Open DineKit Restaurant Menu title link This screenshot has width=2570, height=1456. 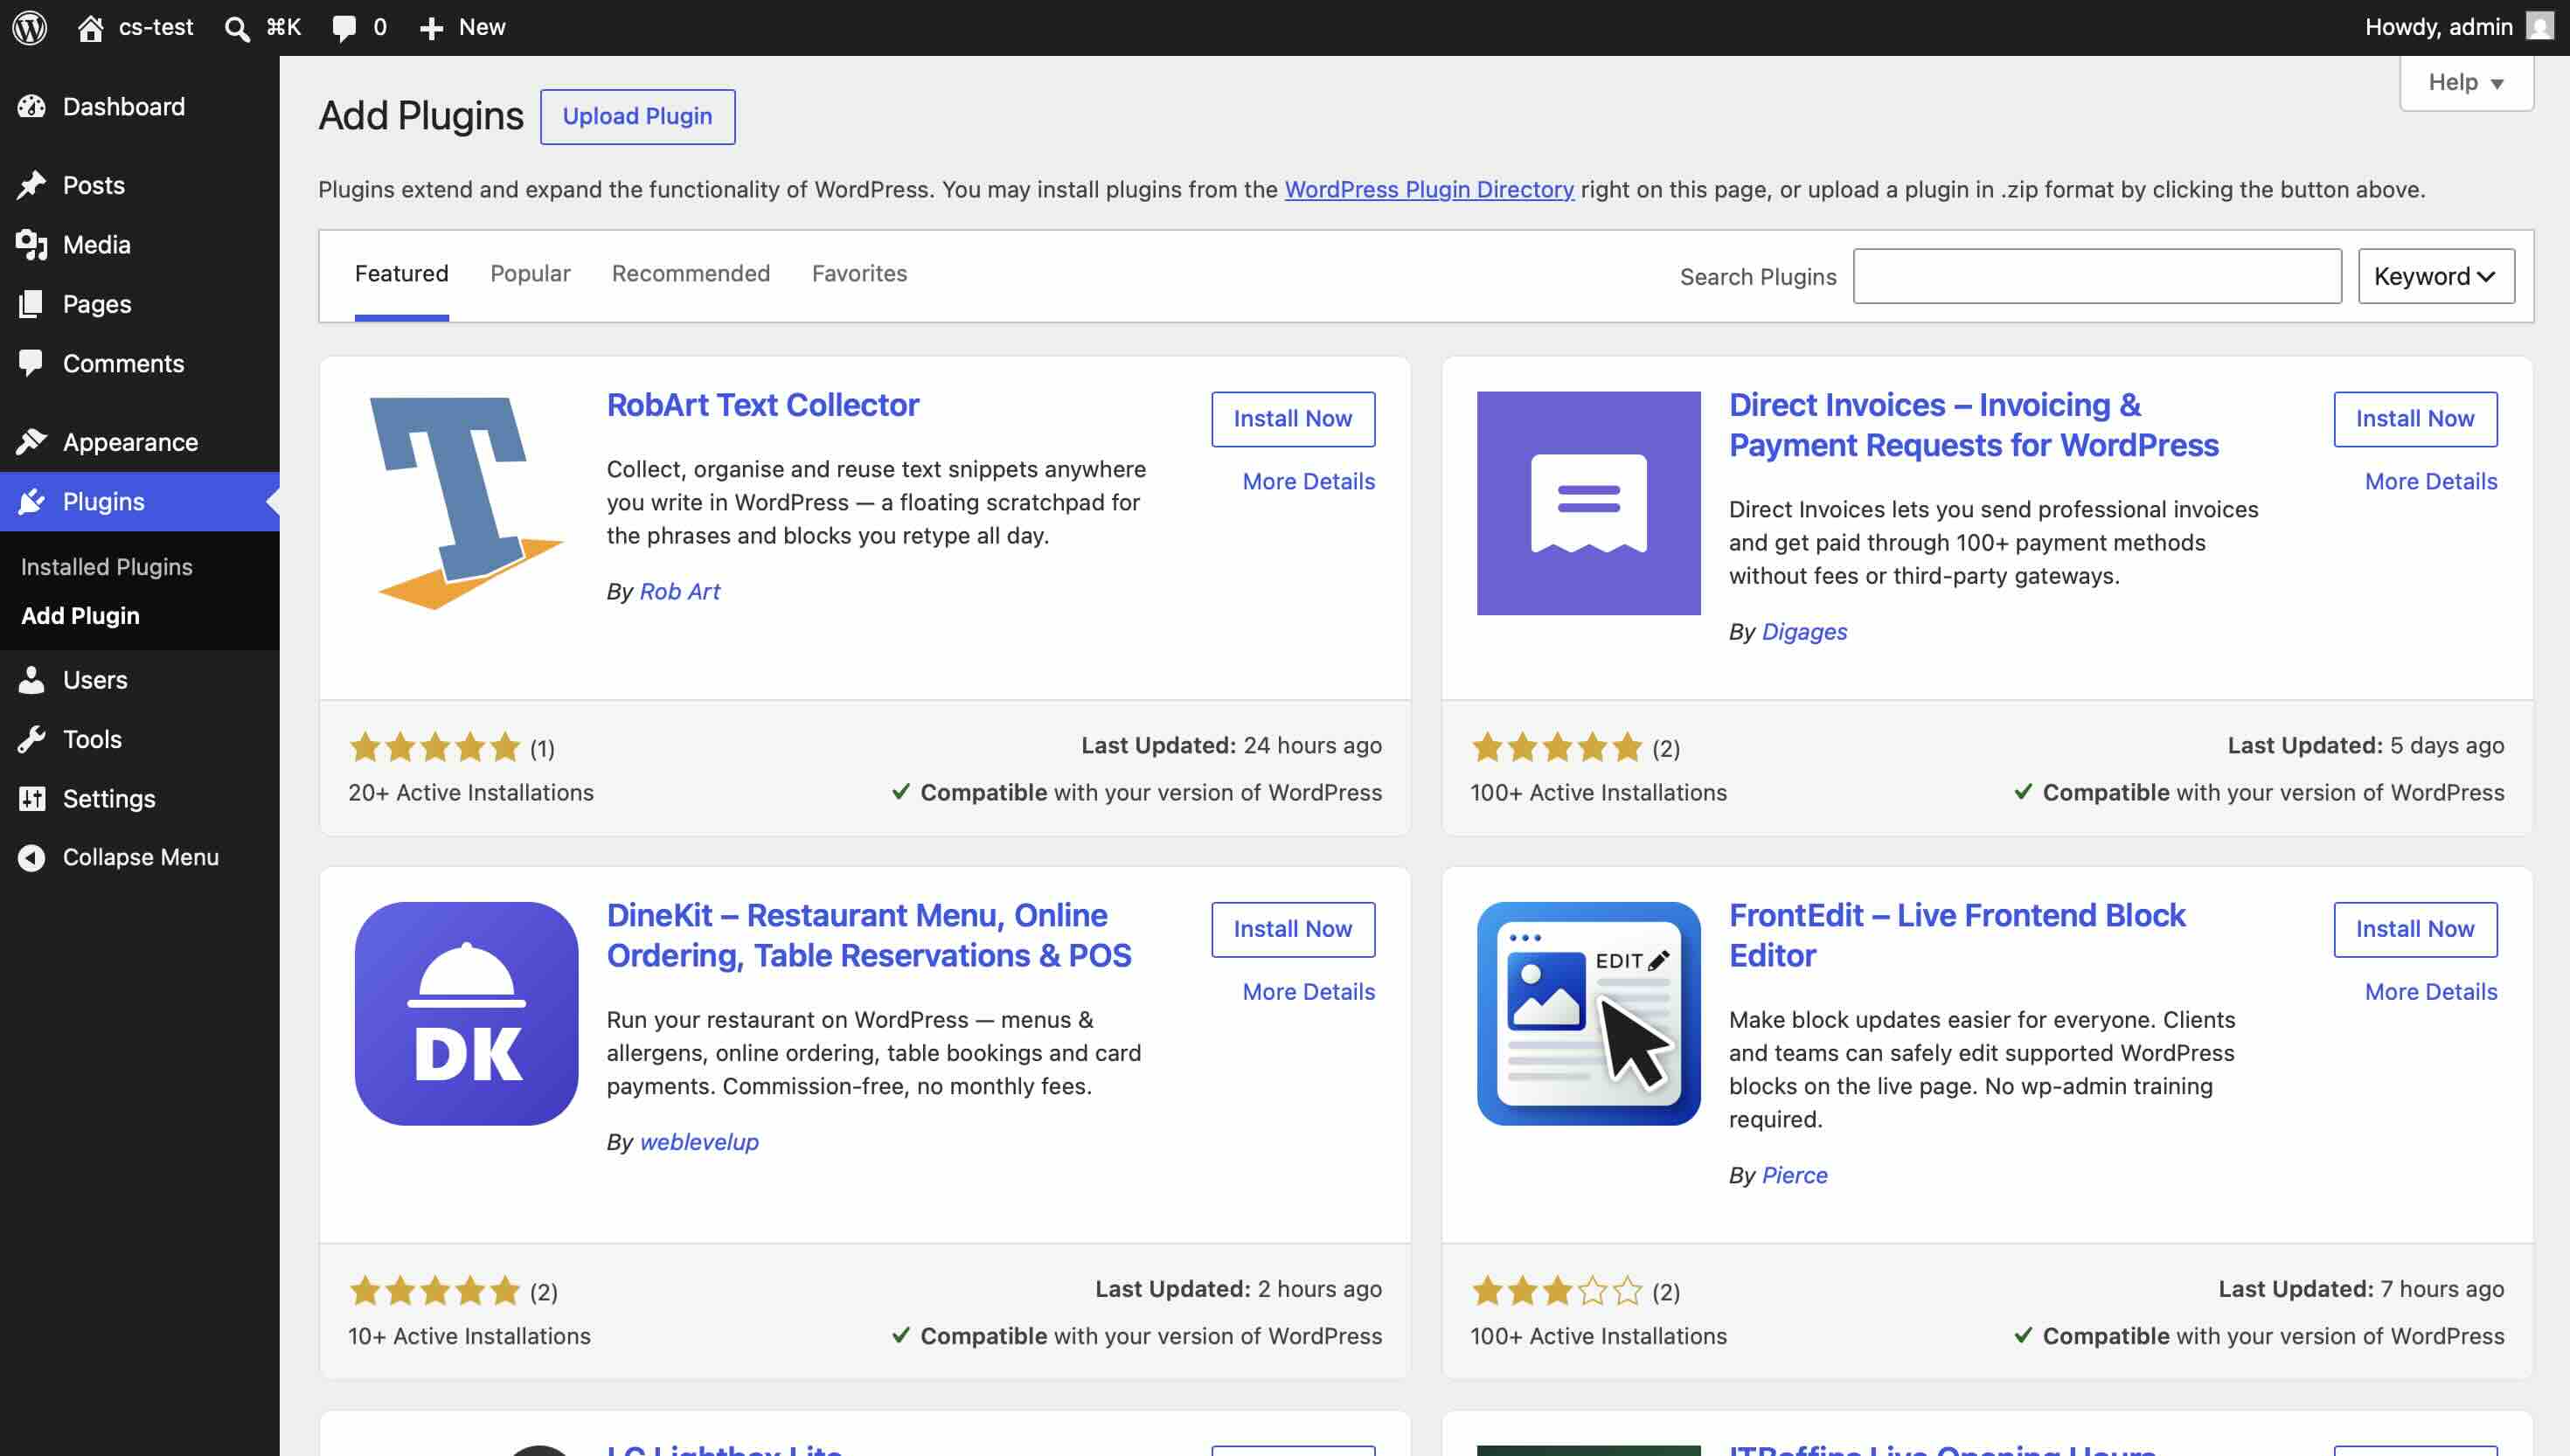tap(868, 935)
